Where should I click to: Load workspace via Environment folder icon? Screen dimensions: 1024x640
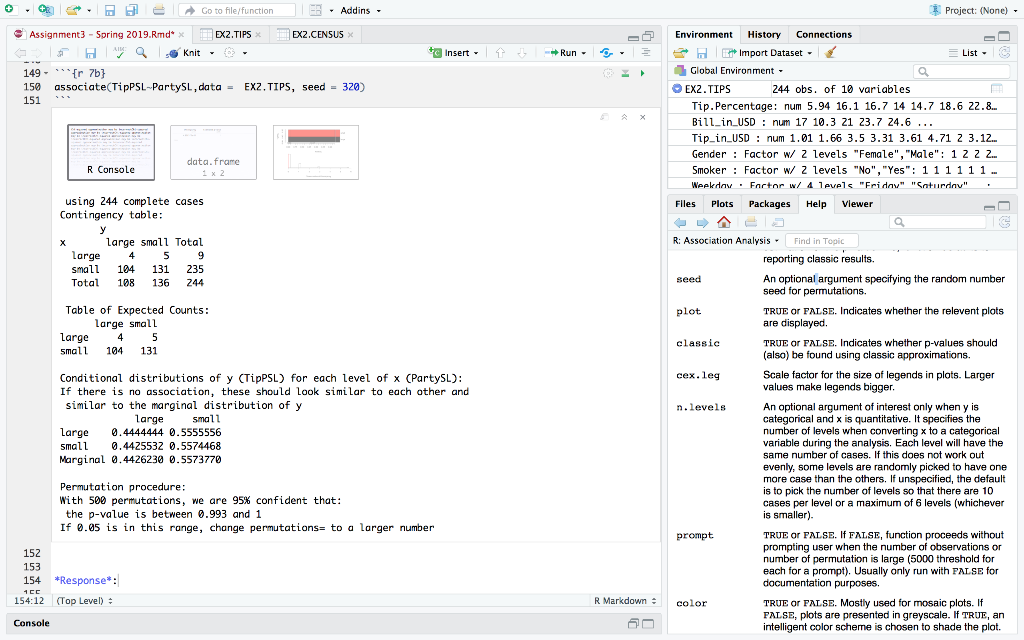680,53
